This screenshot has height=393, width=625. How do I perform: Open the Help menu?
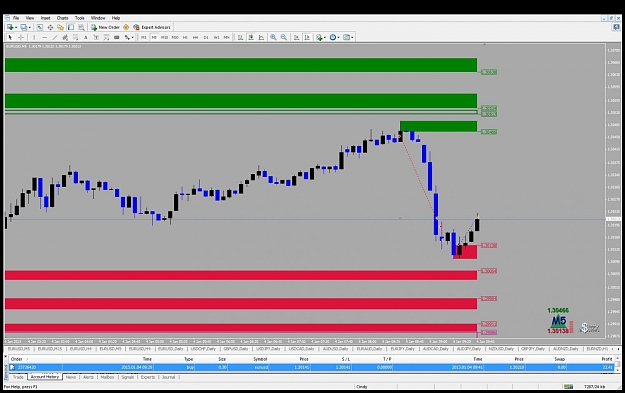(x=116, y=18)
